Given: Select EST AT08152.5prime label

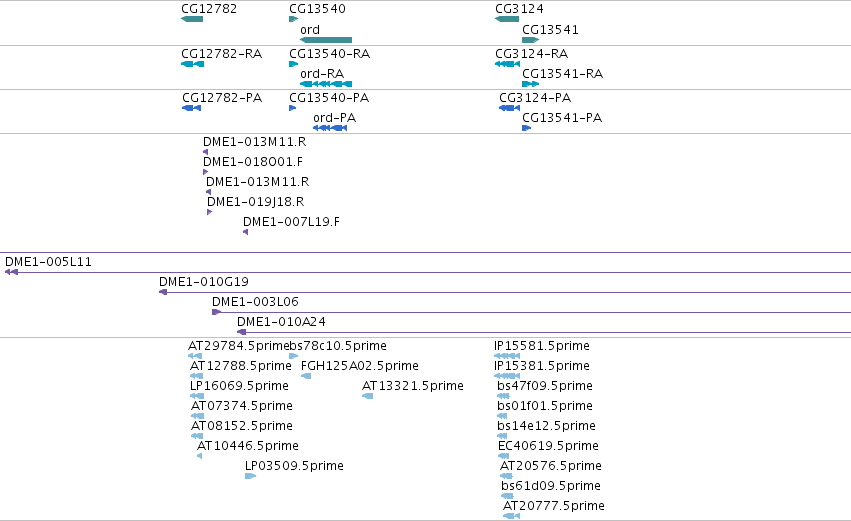Looking at the screenshot, I should (242, 427).
